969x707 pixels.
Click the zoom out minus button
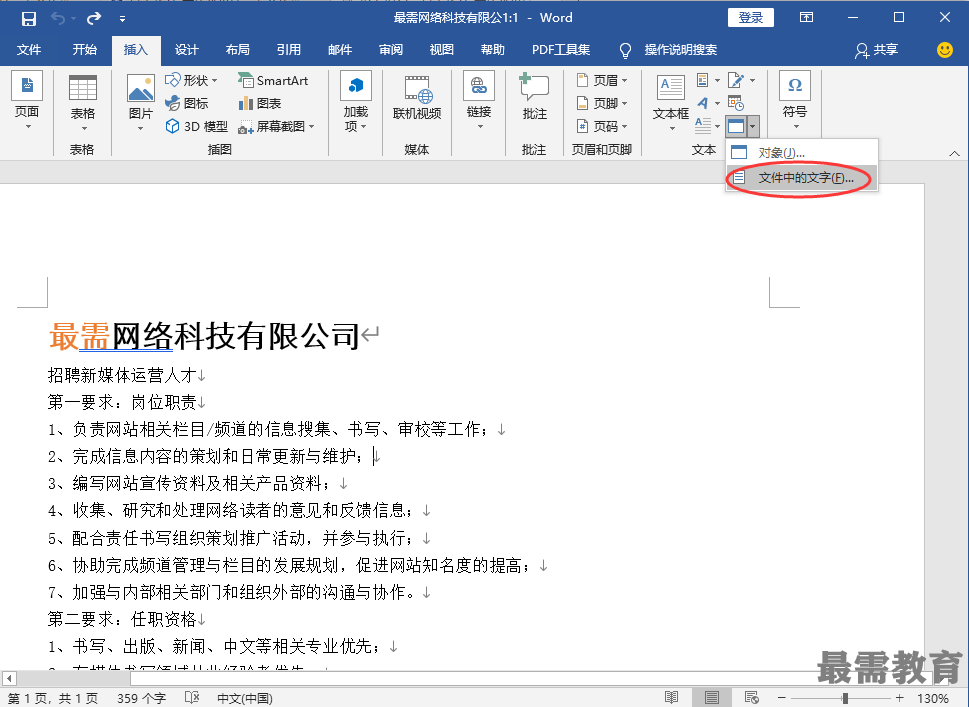pos(782,698)
